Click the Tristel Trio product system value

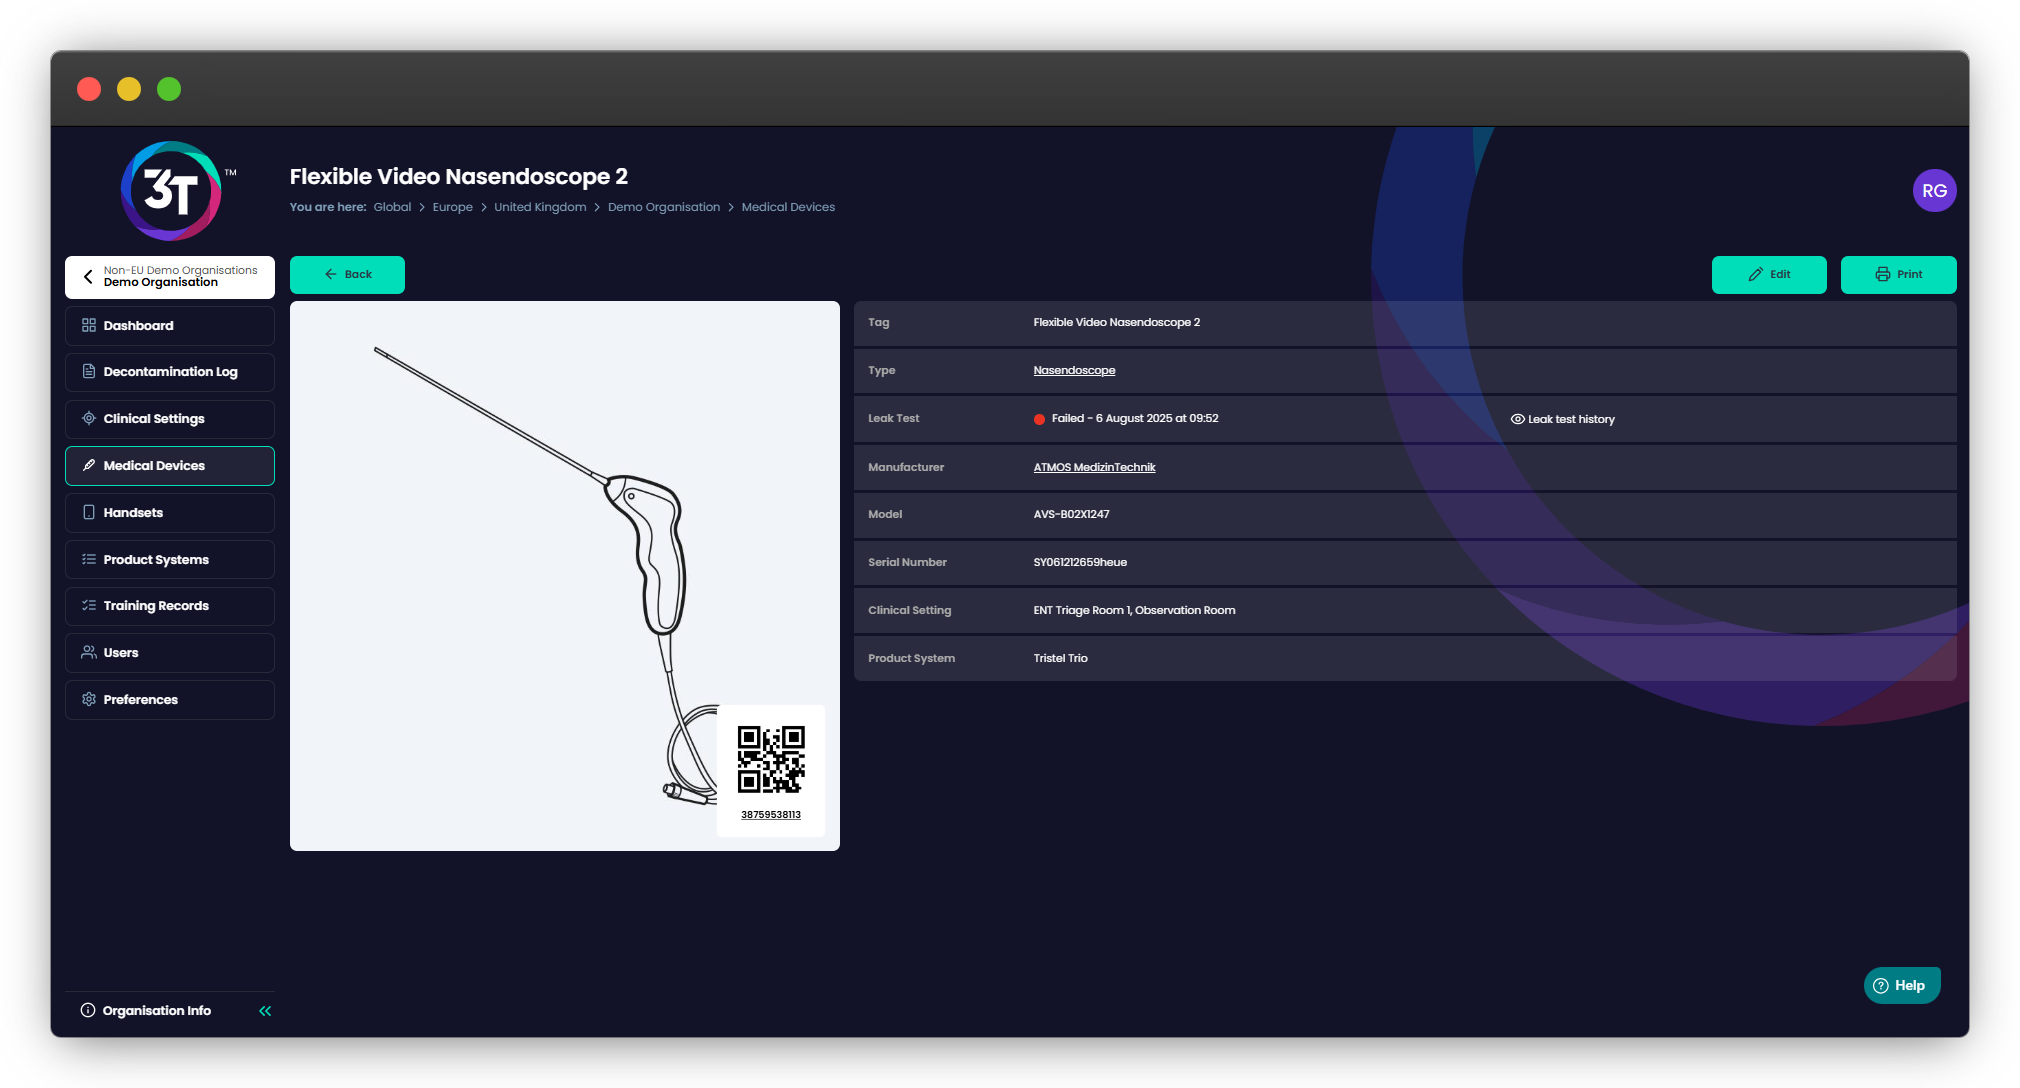pyautogui.click(x=1060, y=658)
